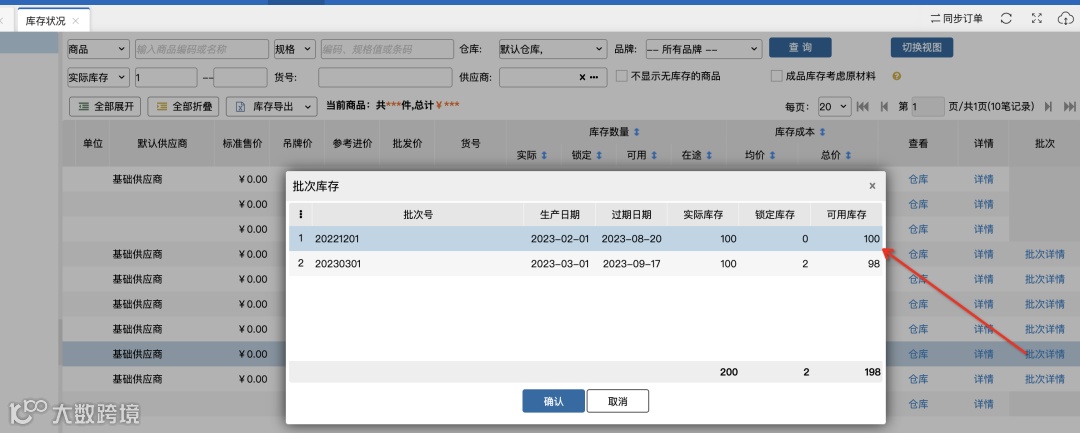This screenshot has height=433, width=1080.
Task: Sort by 总价 column arrows
Action: (x=848, y=156)
